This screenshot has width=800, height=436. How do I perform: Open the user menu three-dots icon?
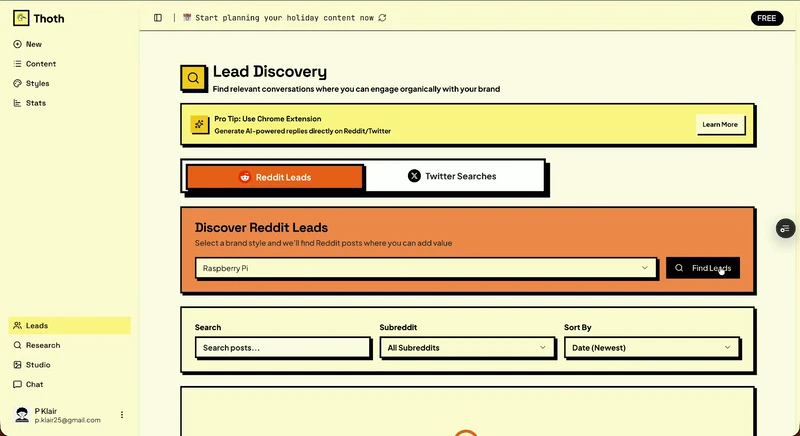(122, 415)
